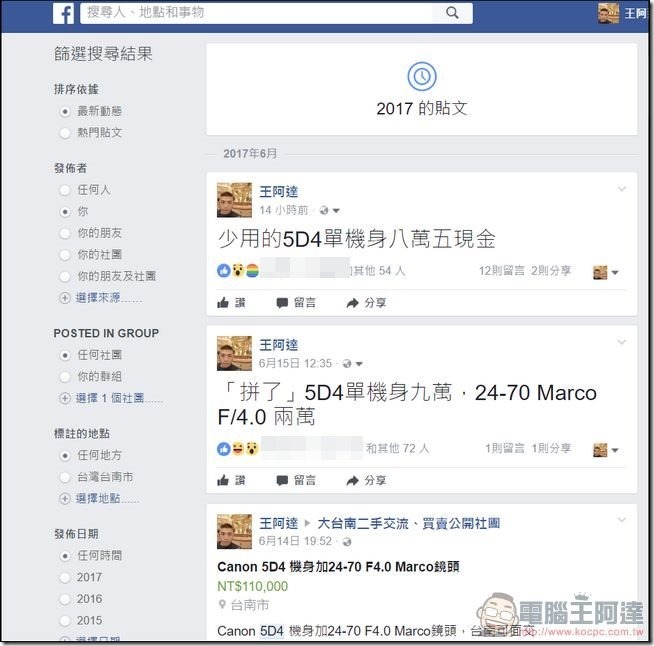Open audience dropdown on 14 小時前 post
The image size is (654, 646).
(330, 211)
